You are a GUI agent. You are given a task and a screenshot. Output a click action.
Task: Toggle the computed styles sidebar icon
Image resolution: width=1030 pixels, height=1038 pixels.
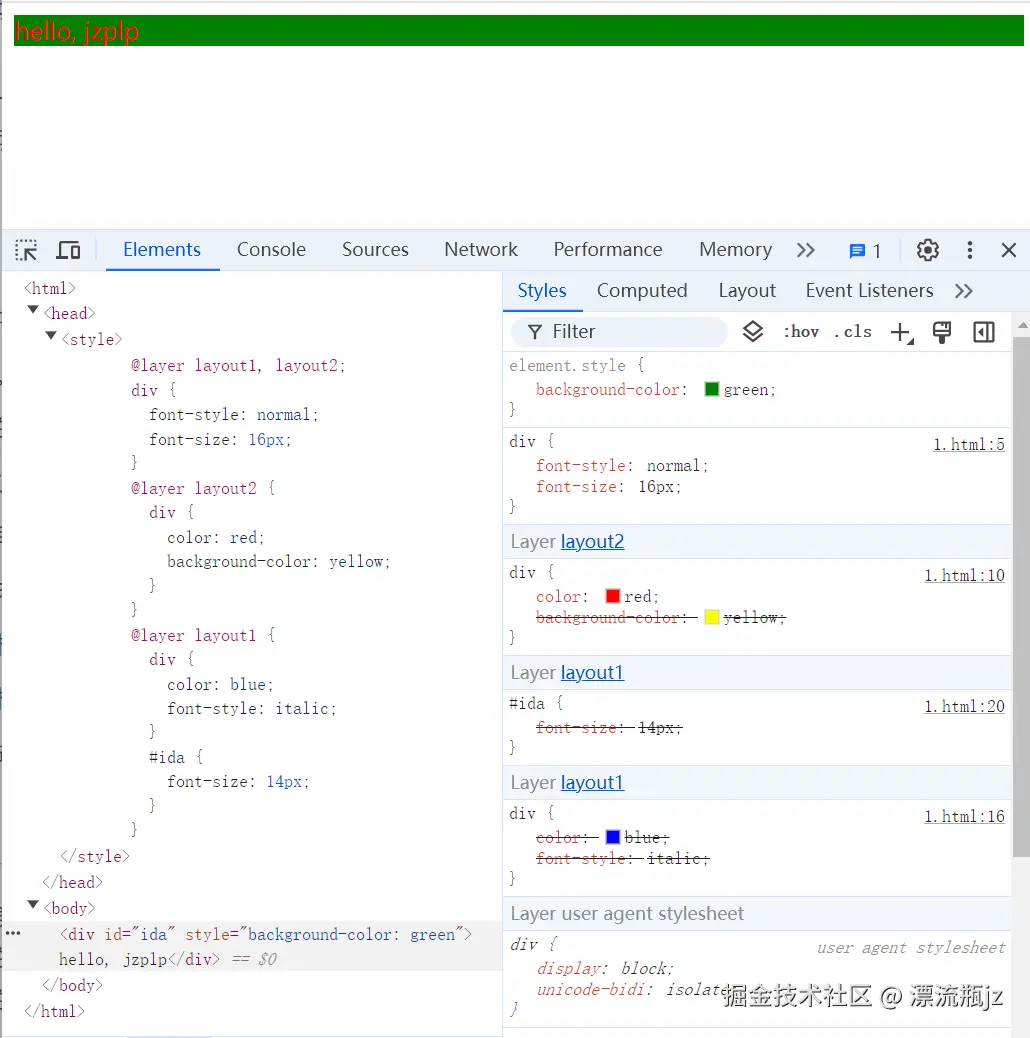pos(984,332)
